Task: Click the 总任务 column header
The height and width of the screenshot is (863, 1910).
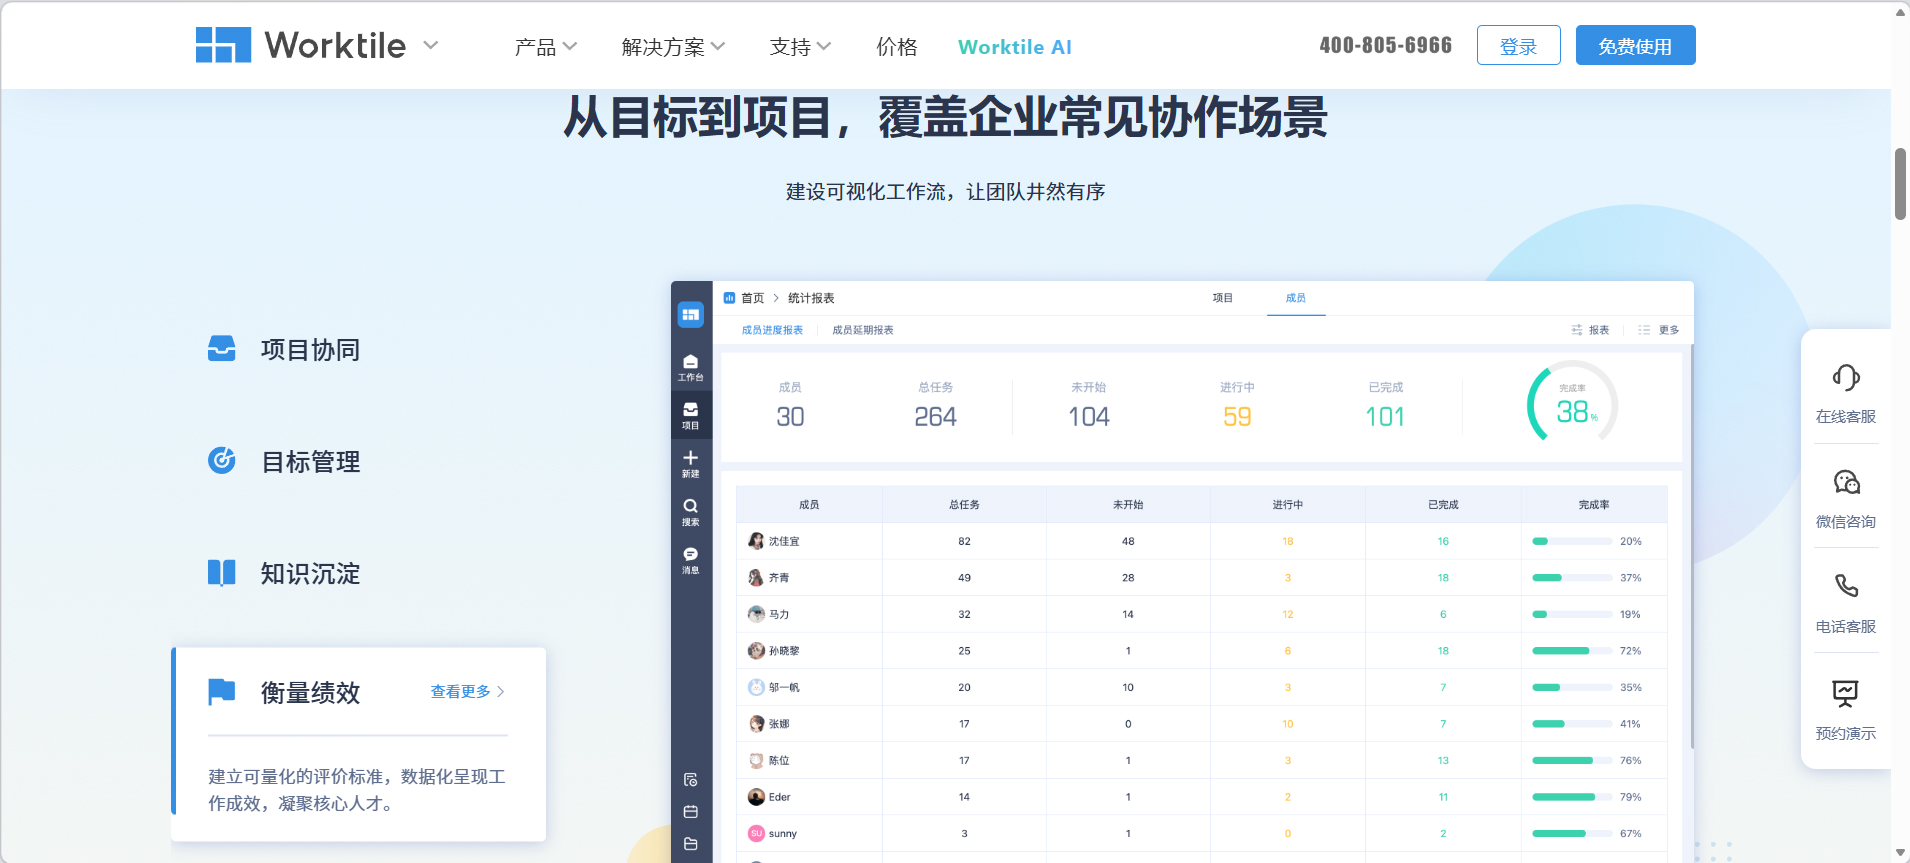Action: click(x=964, y=505)
